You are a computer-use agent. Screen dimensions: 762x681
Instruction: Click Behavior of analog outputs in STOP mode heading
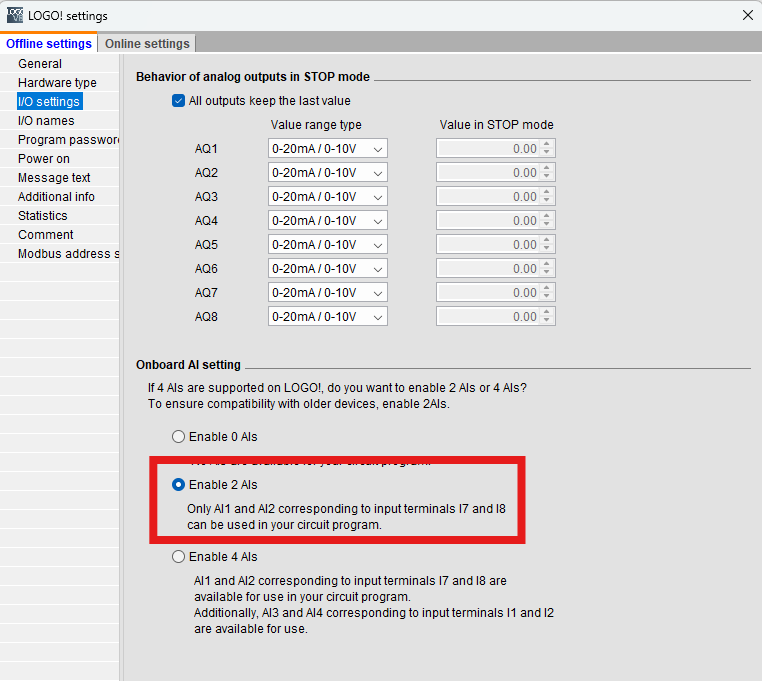tap(253, 77)
